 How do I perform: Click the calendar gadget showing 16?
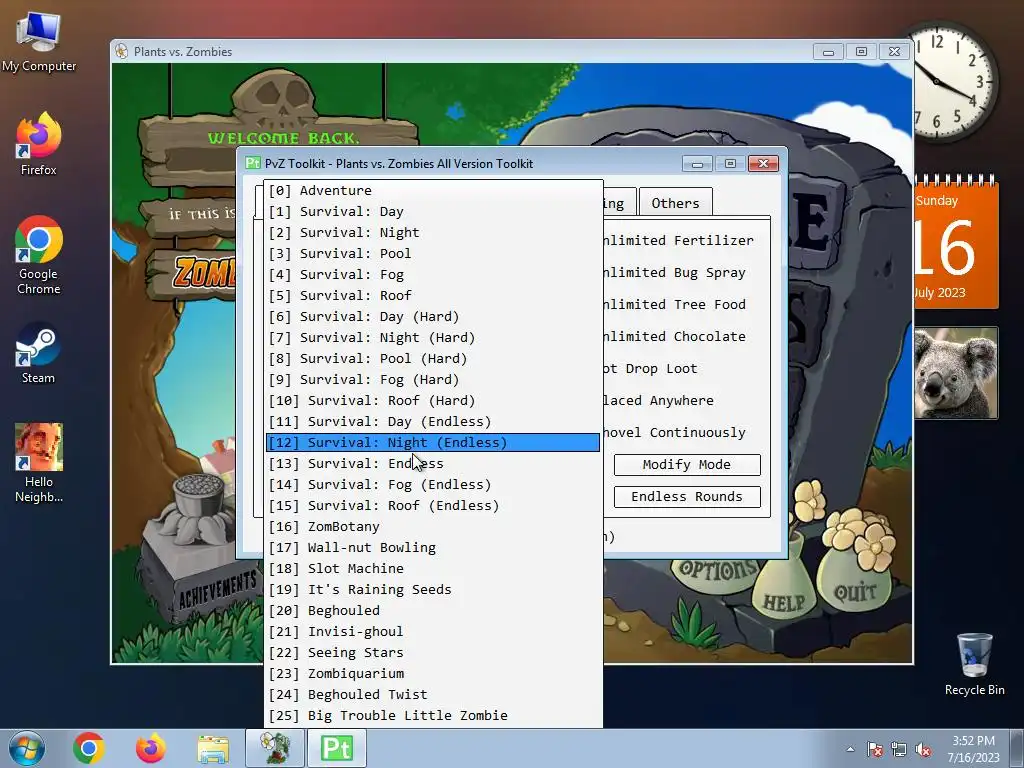[957, 241]
